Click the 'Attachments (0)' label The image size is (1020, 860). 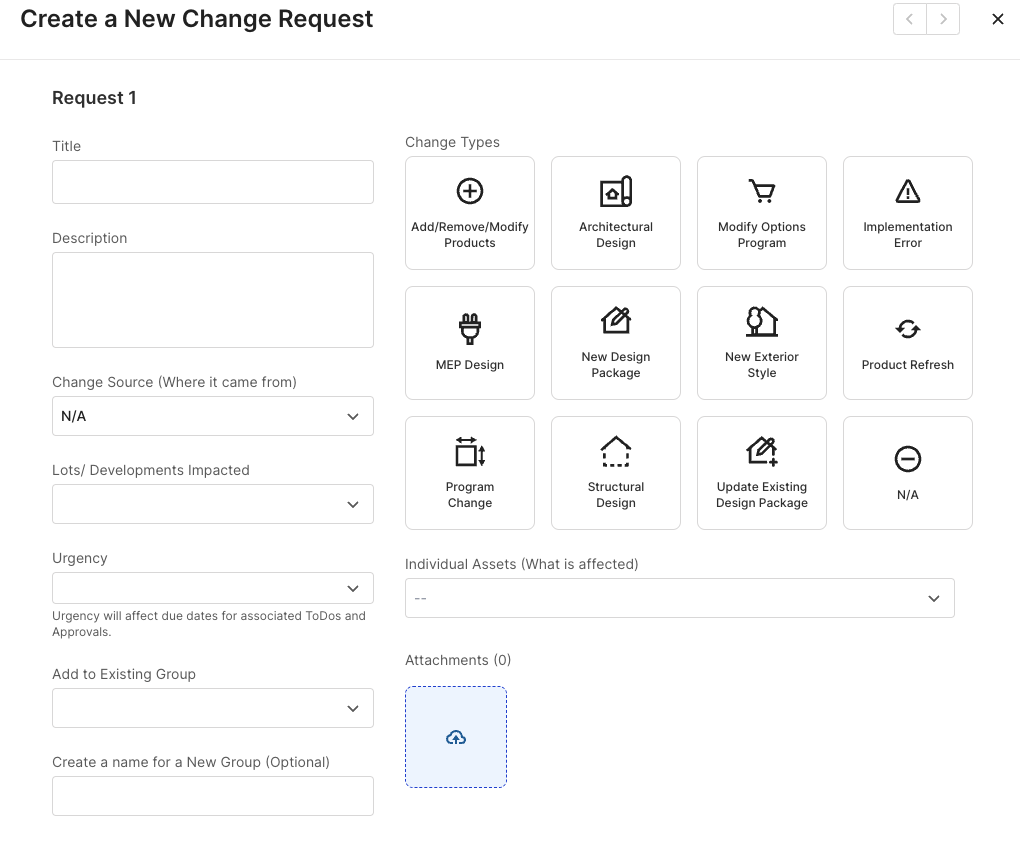pyautogui.click(x=458, y=660)
